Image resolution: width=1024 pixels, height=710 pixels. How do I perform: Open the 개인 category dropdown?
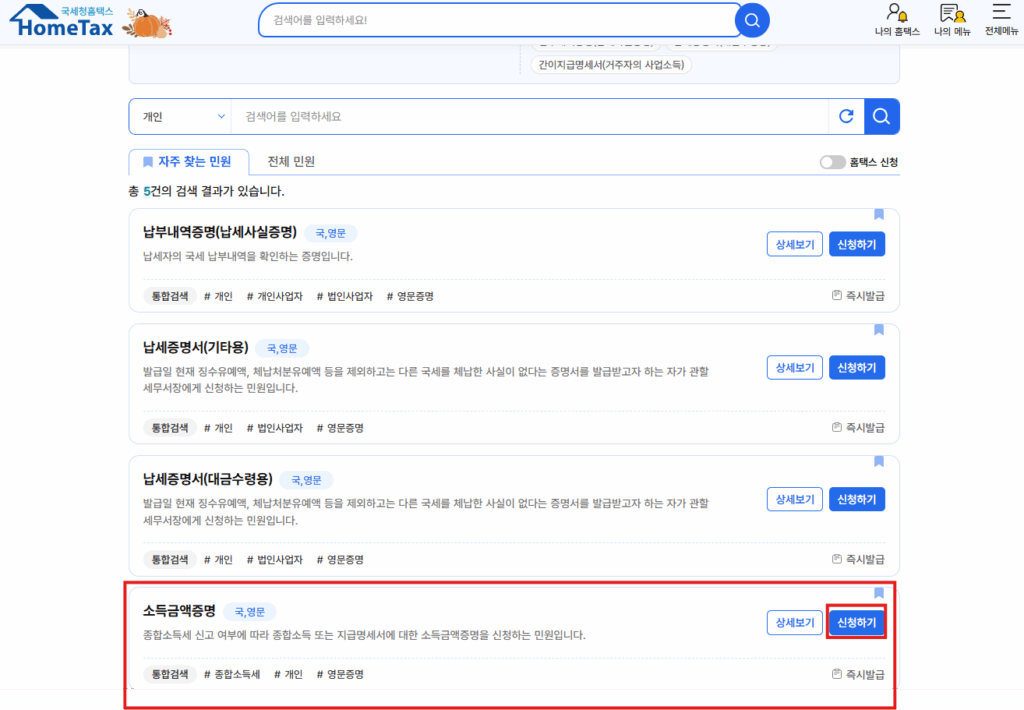180,116
